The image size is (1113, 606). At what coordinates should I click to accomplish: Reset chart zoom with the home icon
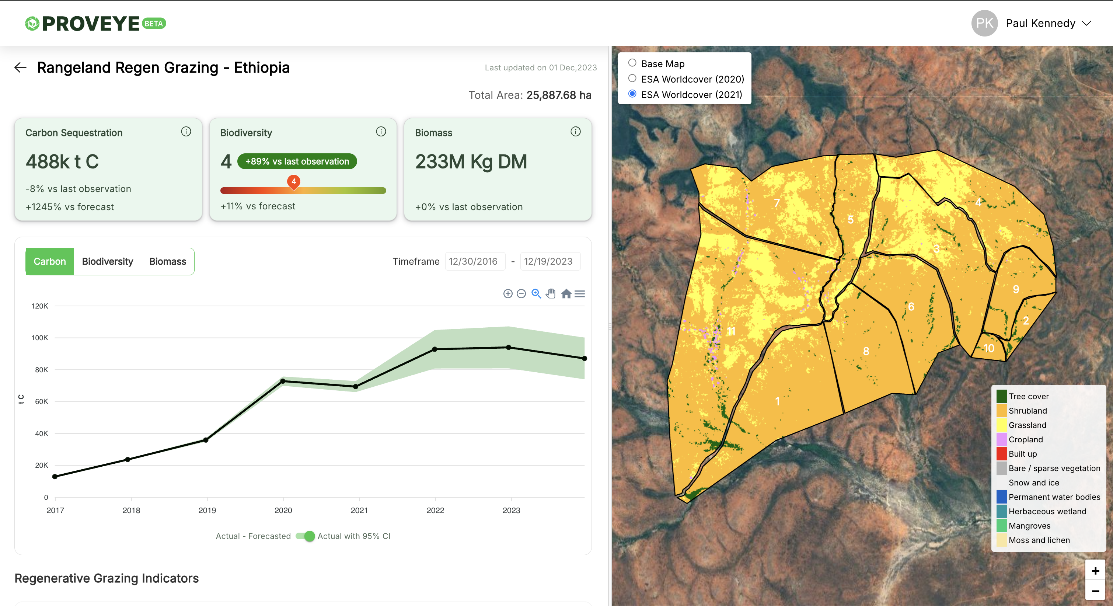point(566,294)
